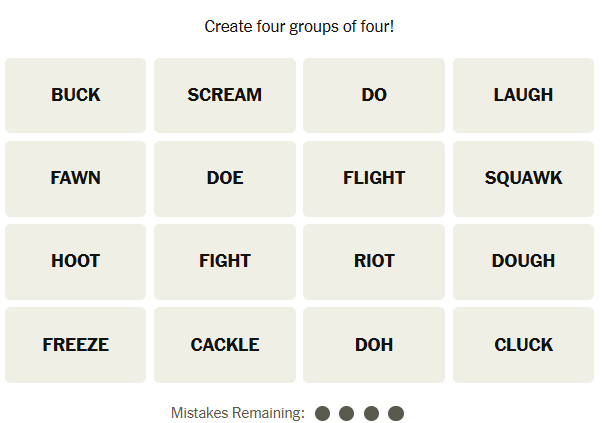Viewport: 604px width, 423px height.
Task: Pick the DO tile
Action: tap(374, 95)
